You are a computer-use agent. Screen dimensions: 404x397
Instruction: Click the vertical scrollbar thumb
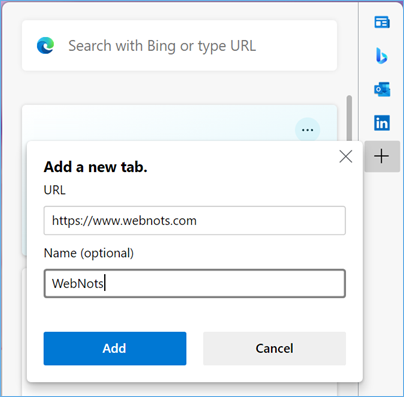pyautogui.click(x=349, y=118)
